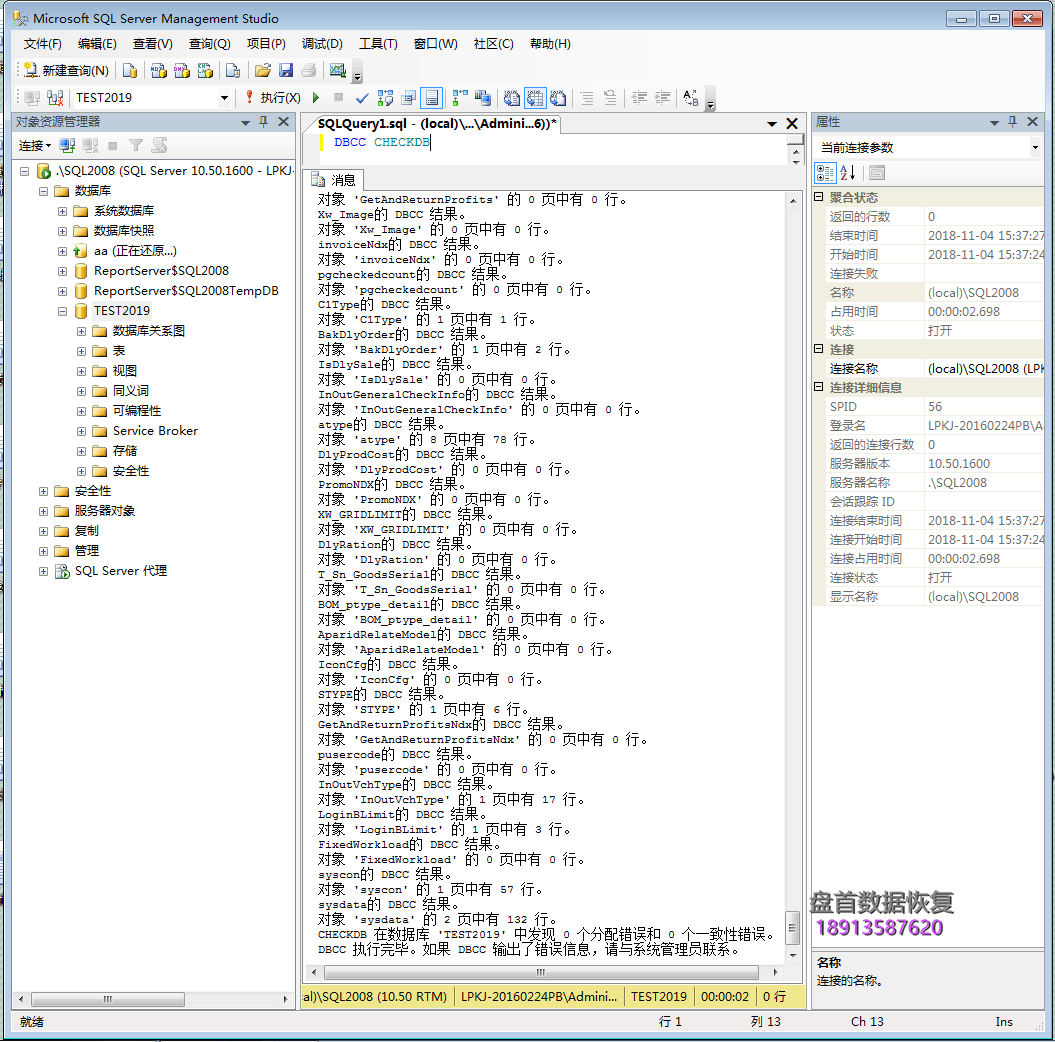Open the 查询(Q) menu

click(209, 44)
